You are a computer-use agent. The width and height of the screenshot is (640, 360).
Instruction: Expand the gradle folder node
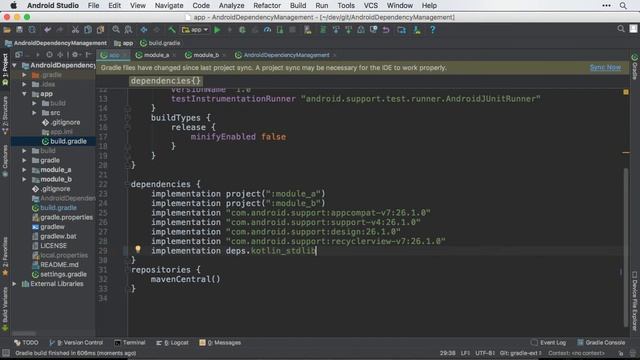coord(24,160)
